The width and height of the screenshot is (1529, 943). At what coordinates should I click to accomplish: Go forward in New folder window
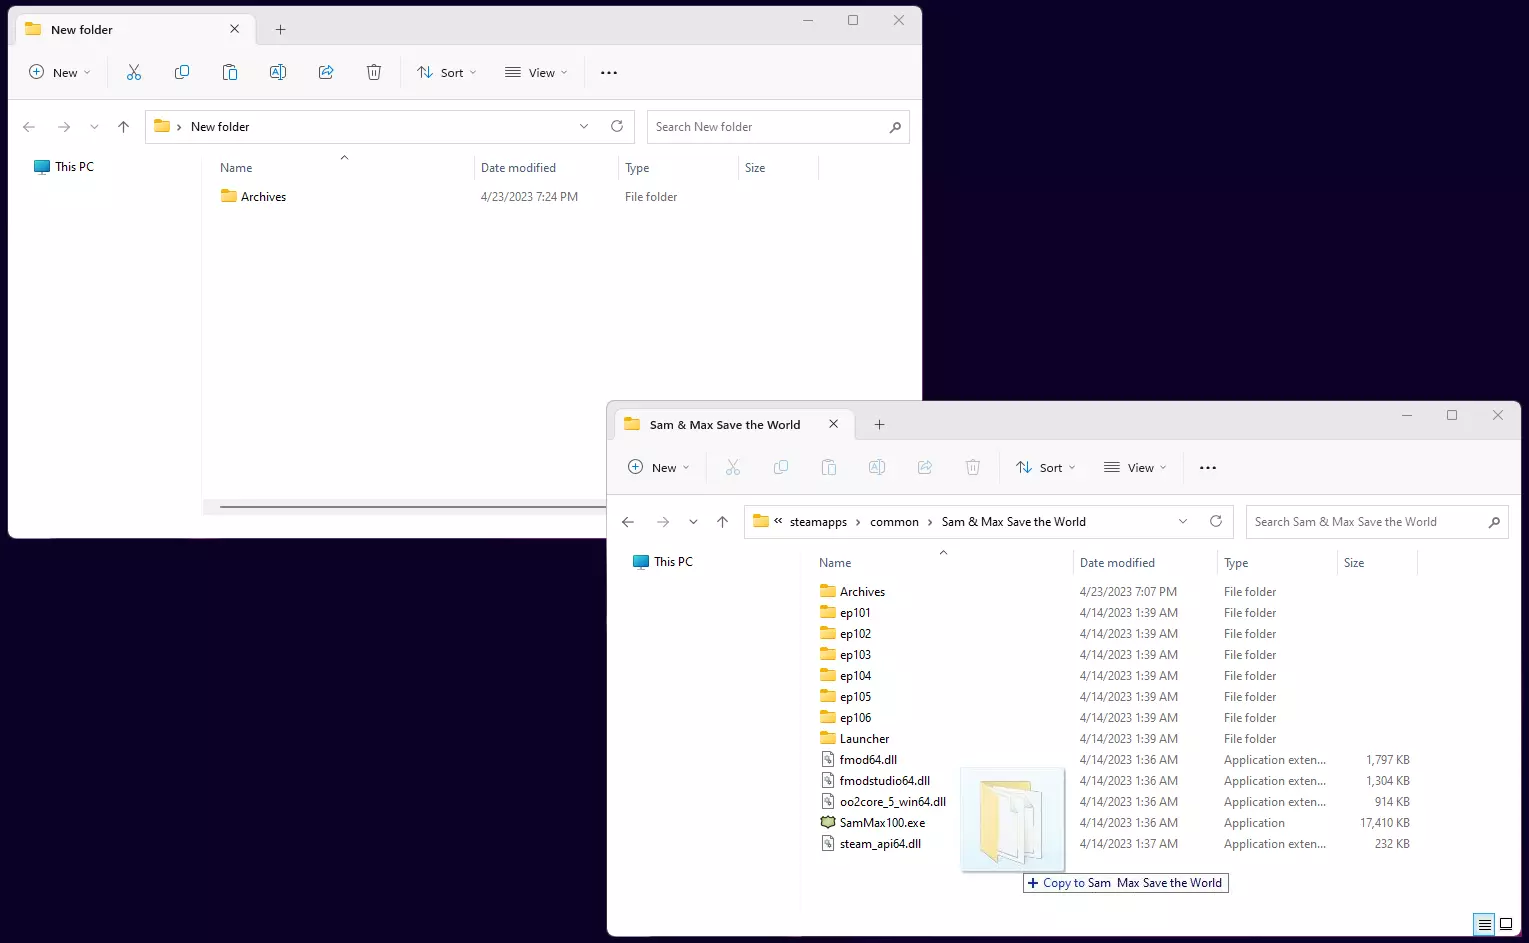point(64,127)
